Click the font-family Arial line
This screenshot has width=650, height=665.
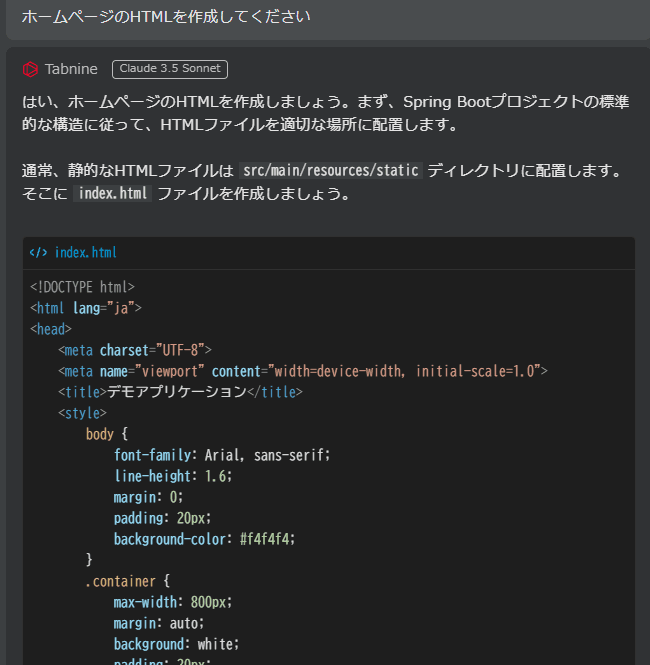(x=221, y=455)
